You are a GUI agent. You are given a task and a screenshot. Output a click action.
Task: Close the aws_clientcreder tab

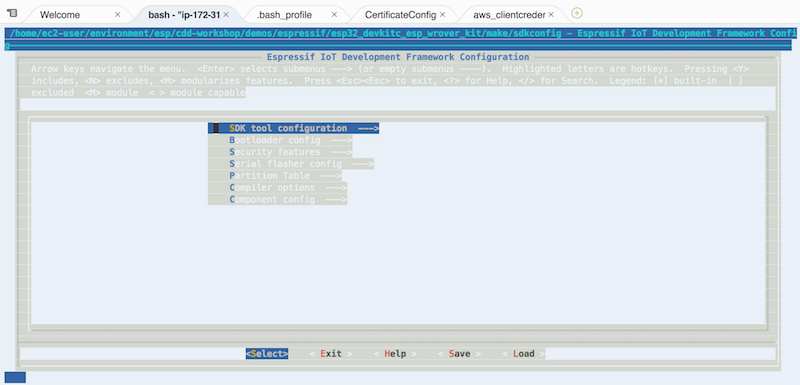(551, 15)
